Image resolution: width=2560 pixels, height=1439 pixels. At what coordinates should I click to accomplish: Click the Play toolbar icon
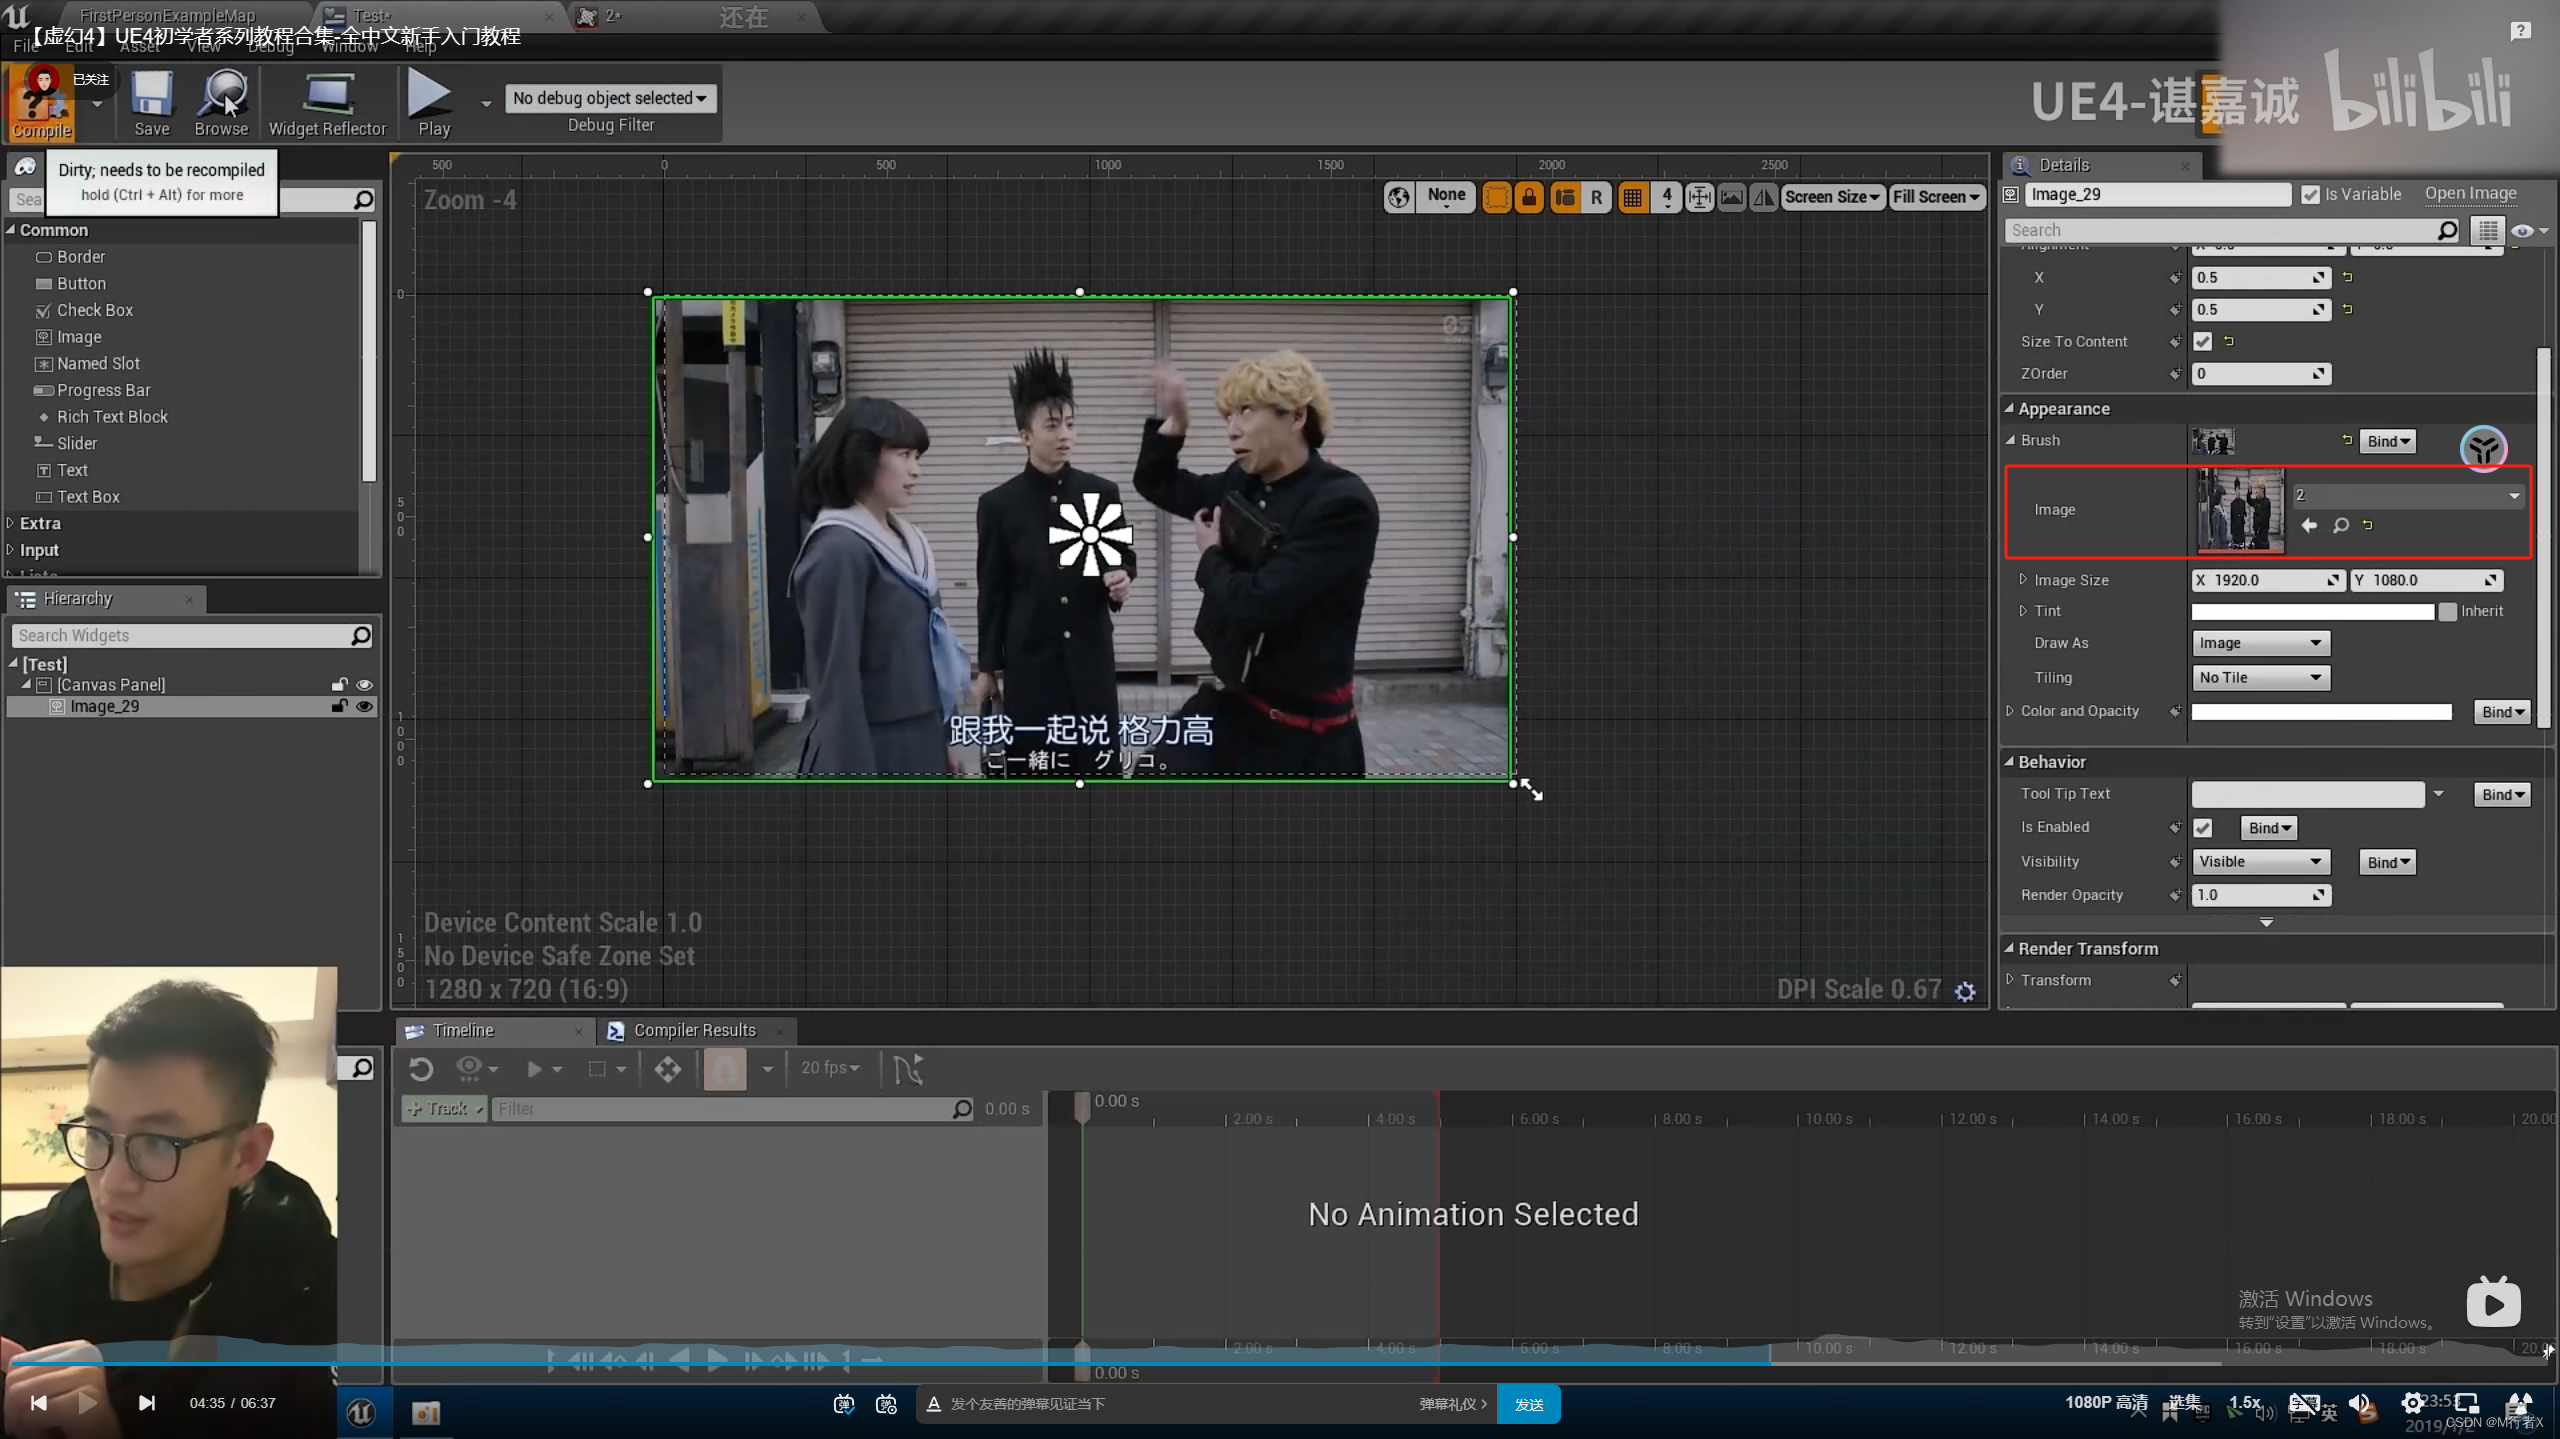tap(433, 103)
